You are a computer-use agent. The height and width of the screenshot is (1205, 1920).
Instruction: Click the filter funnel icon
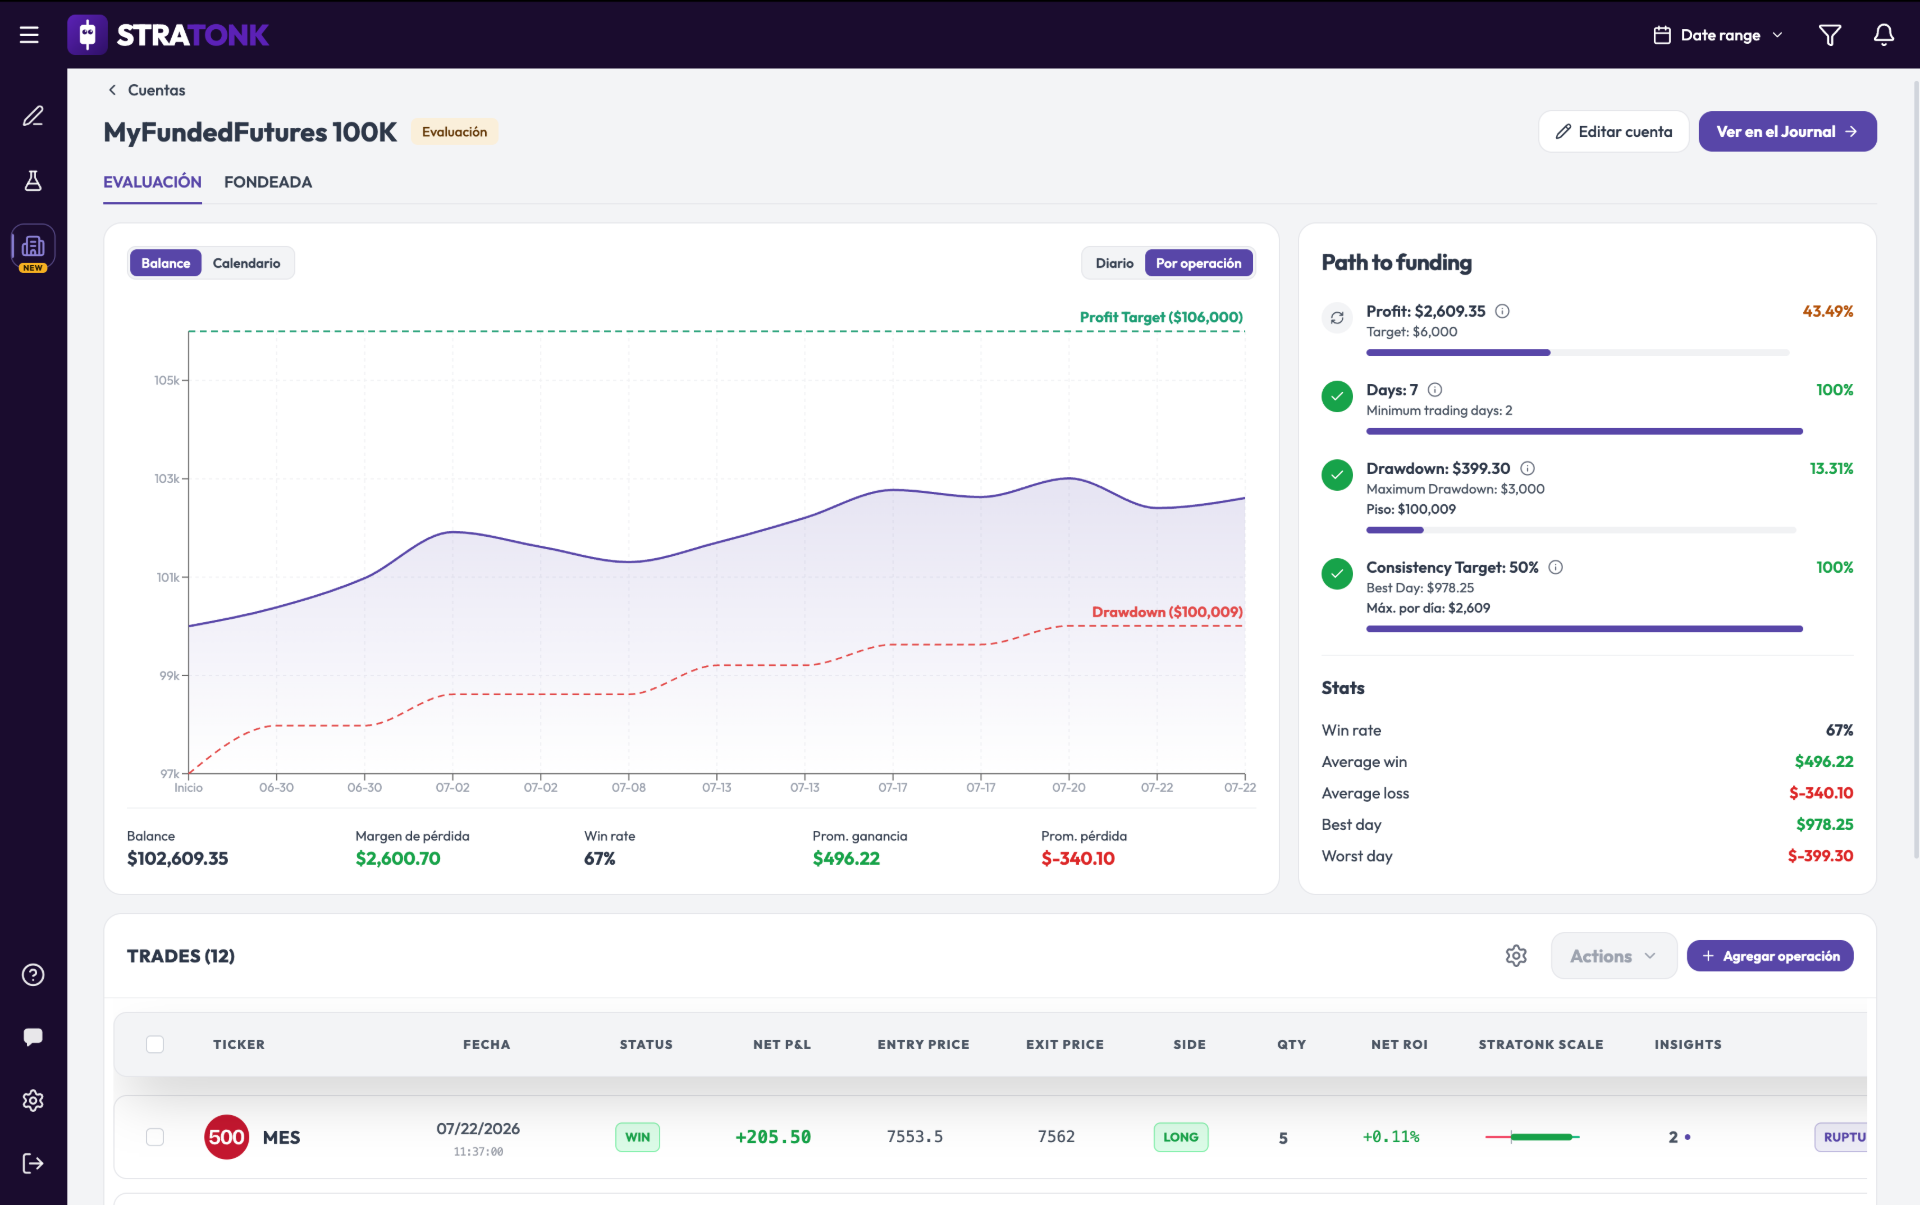pos(1829,35)
